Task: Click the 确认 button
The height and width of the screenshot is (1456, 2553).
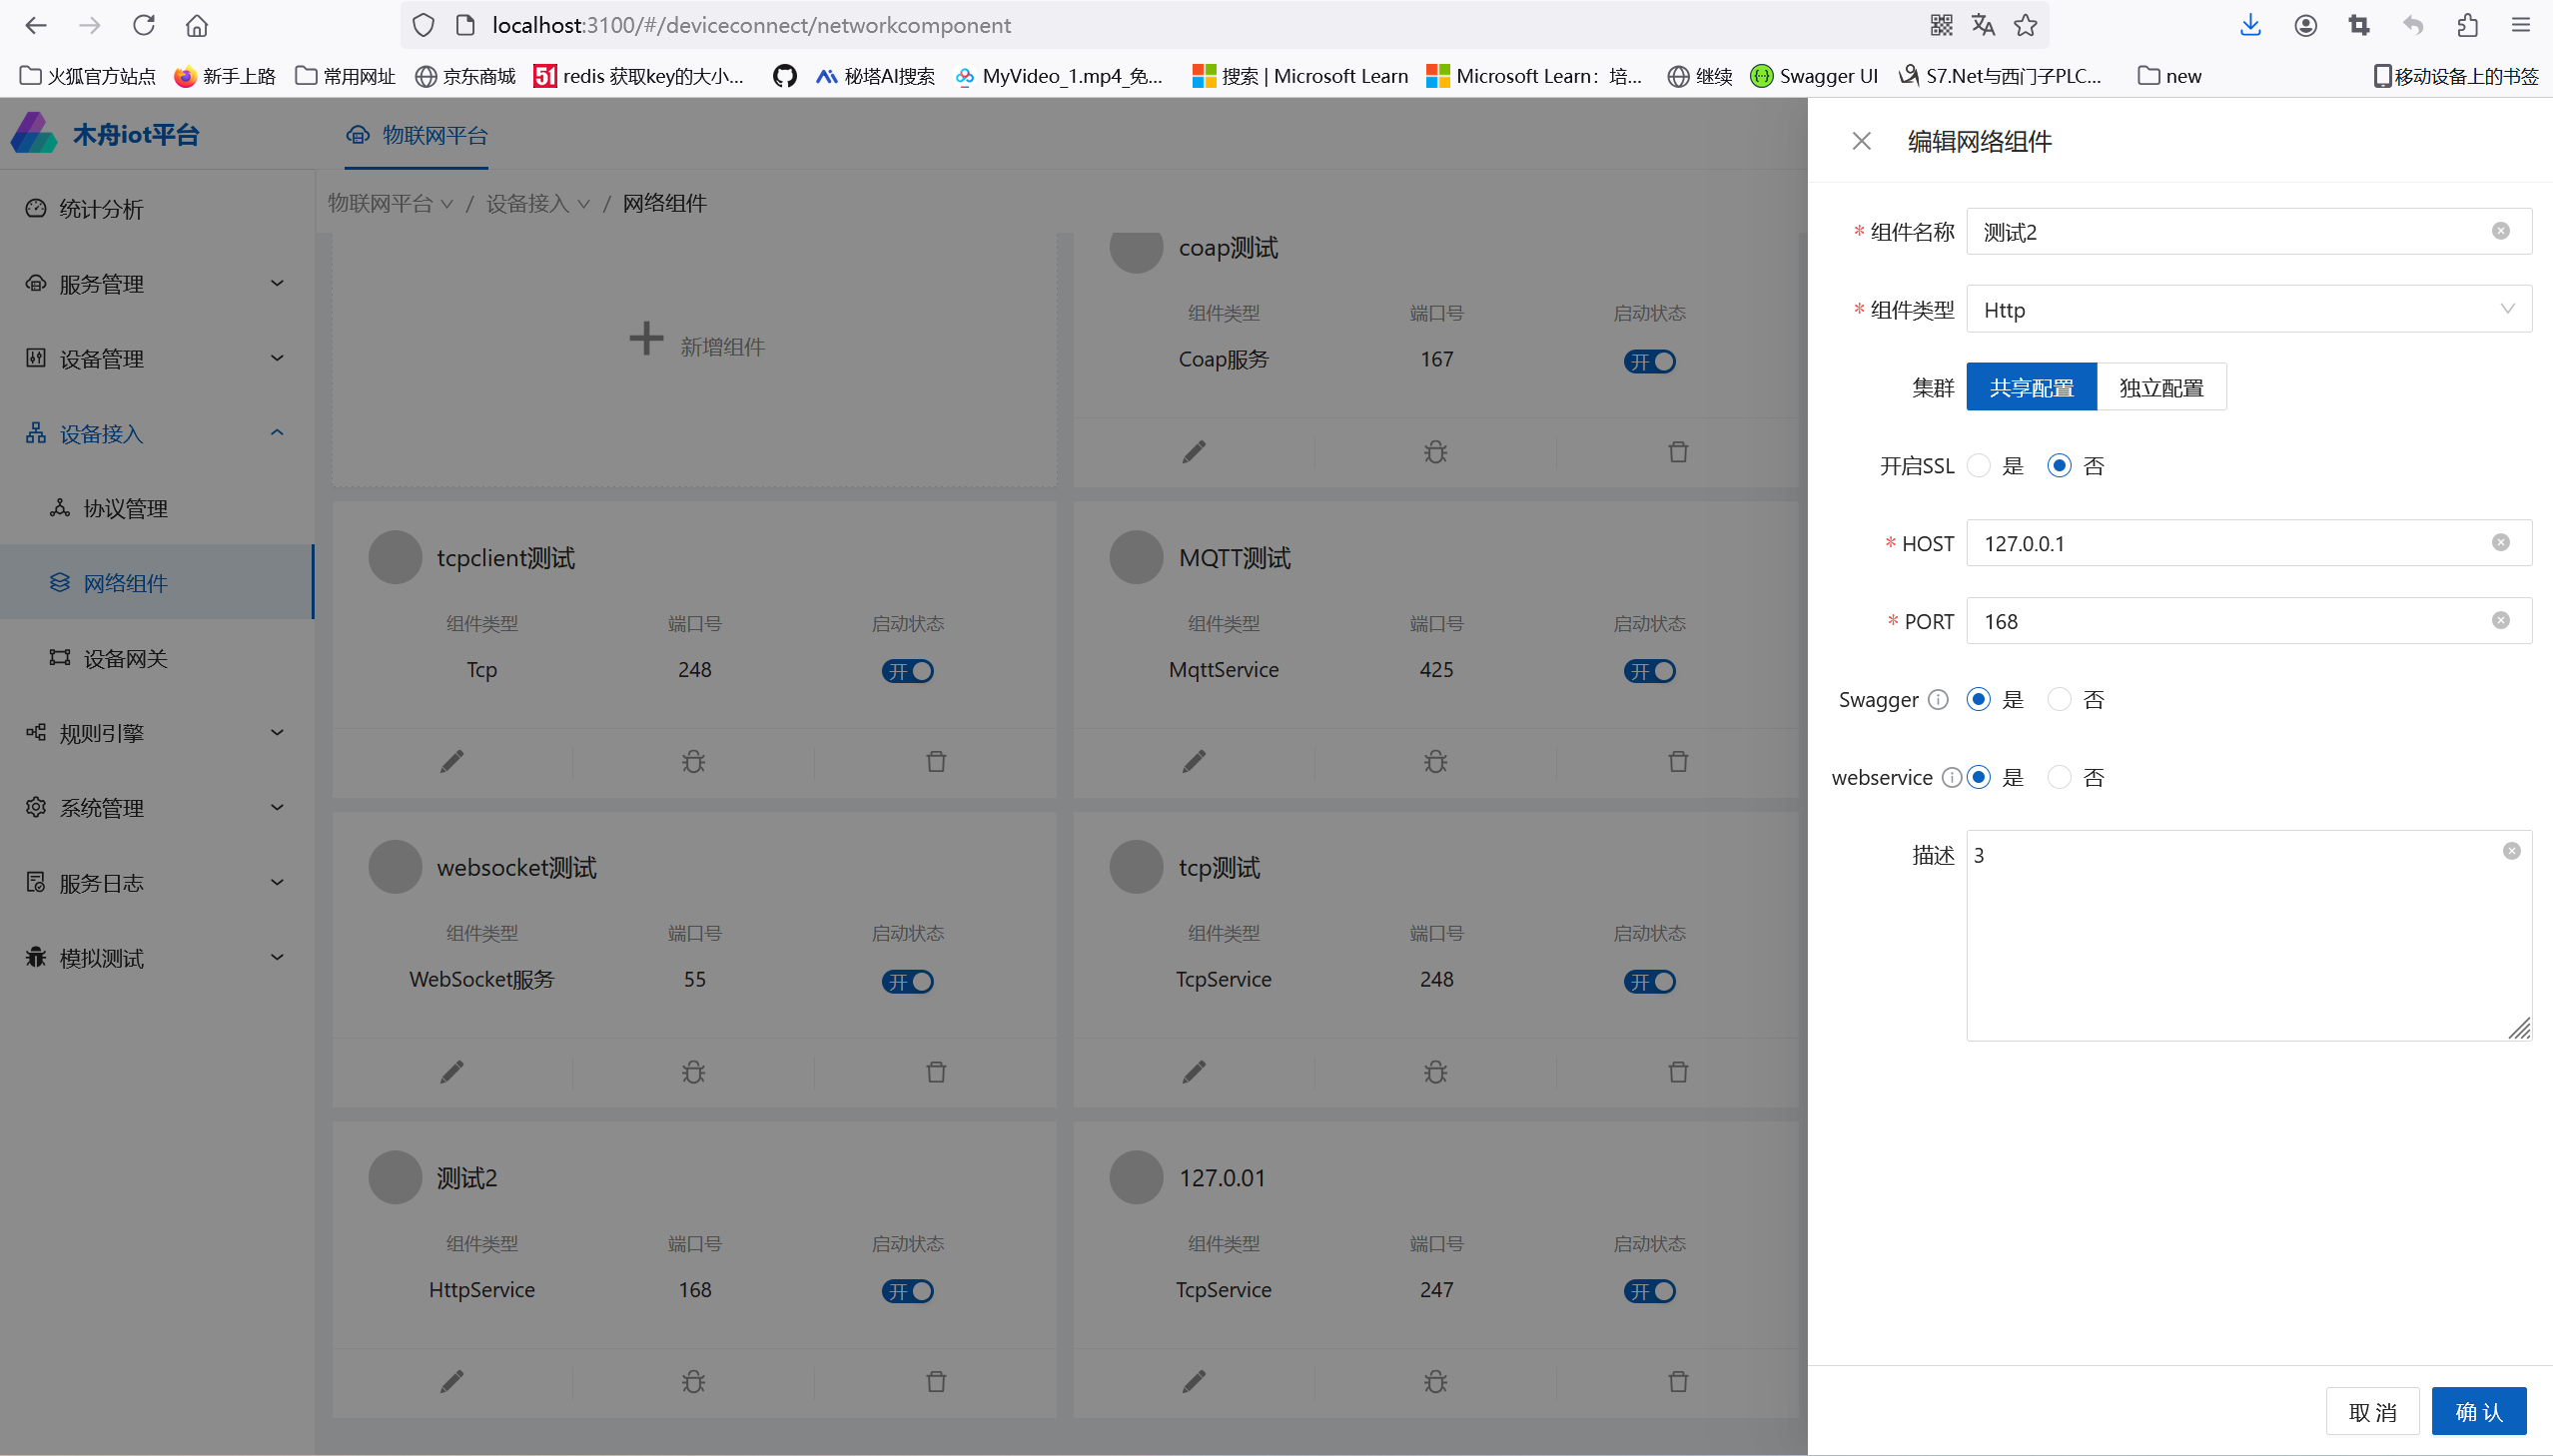Action: (x=2478, y=1411)
